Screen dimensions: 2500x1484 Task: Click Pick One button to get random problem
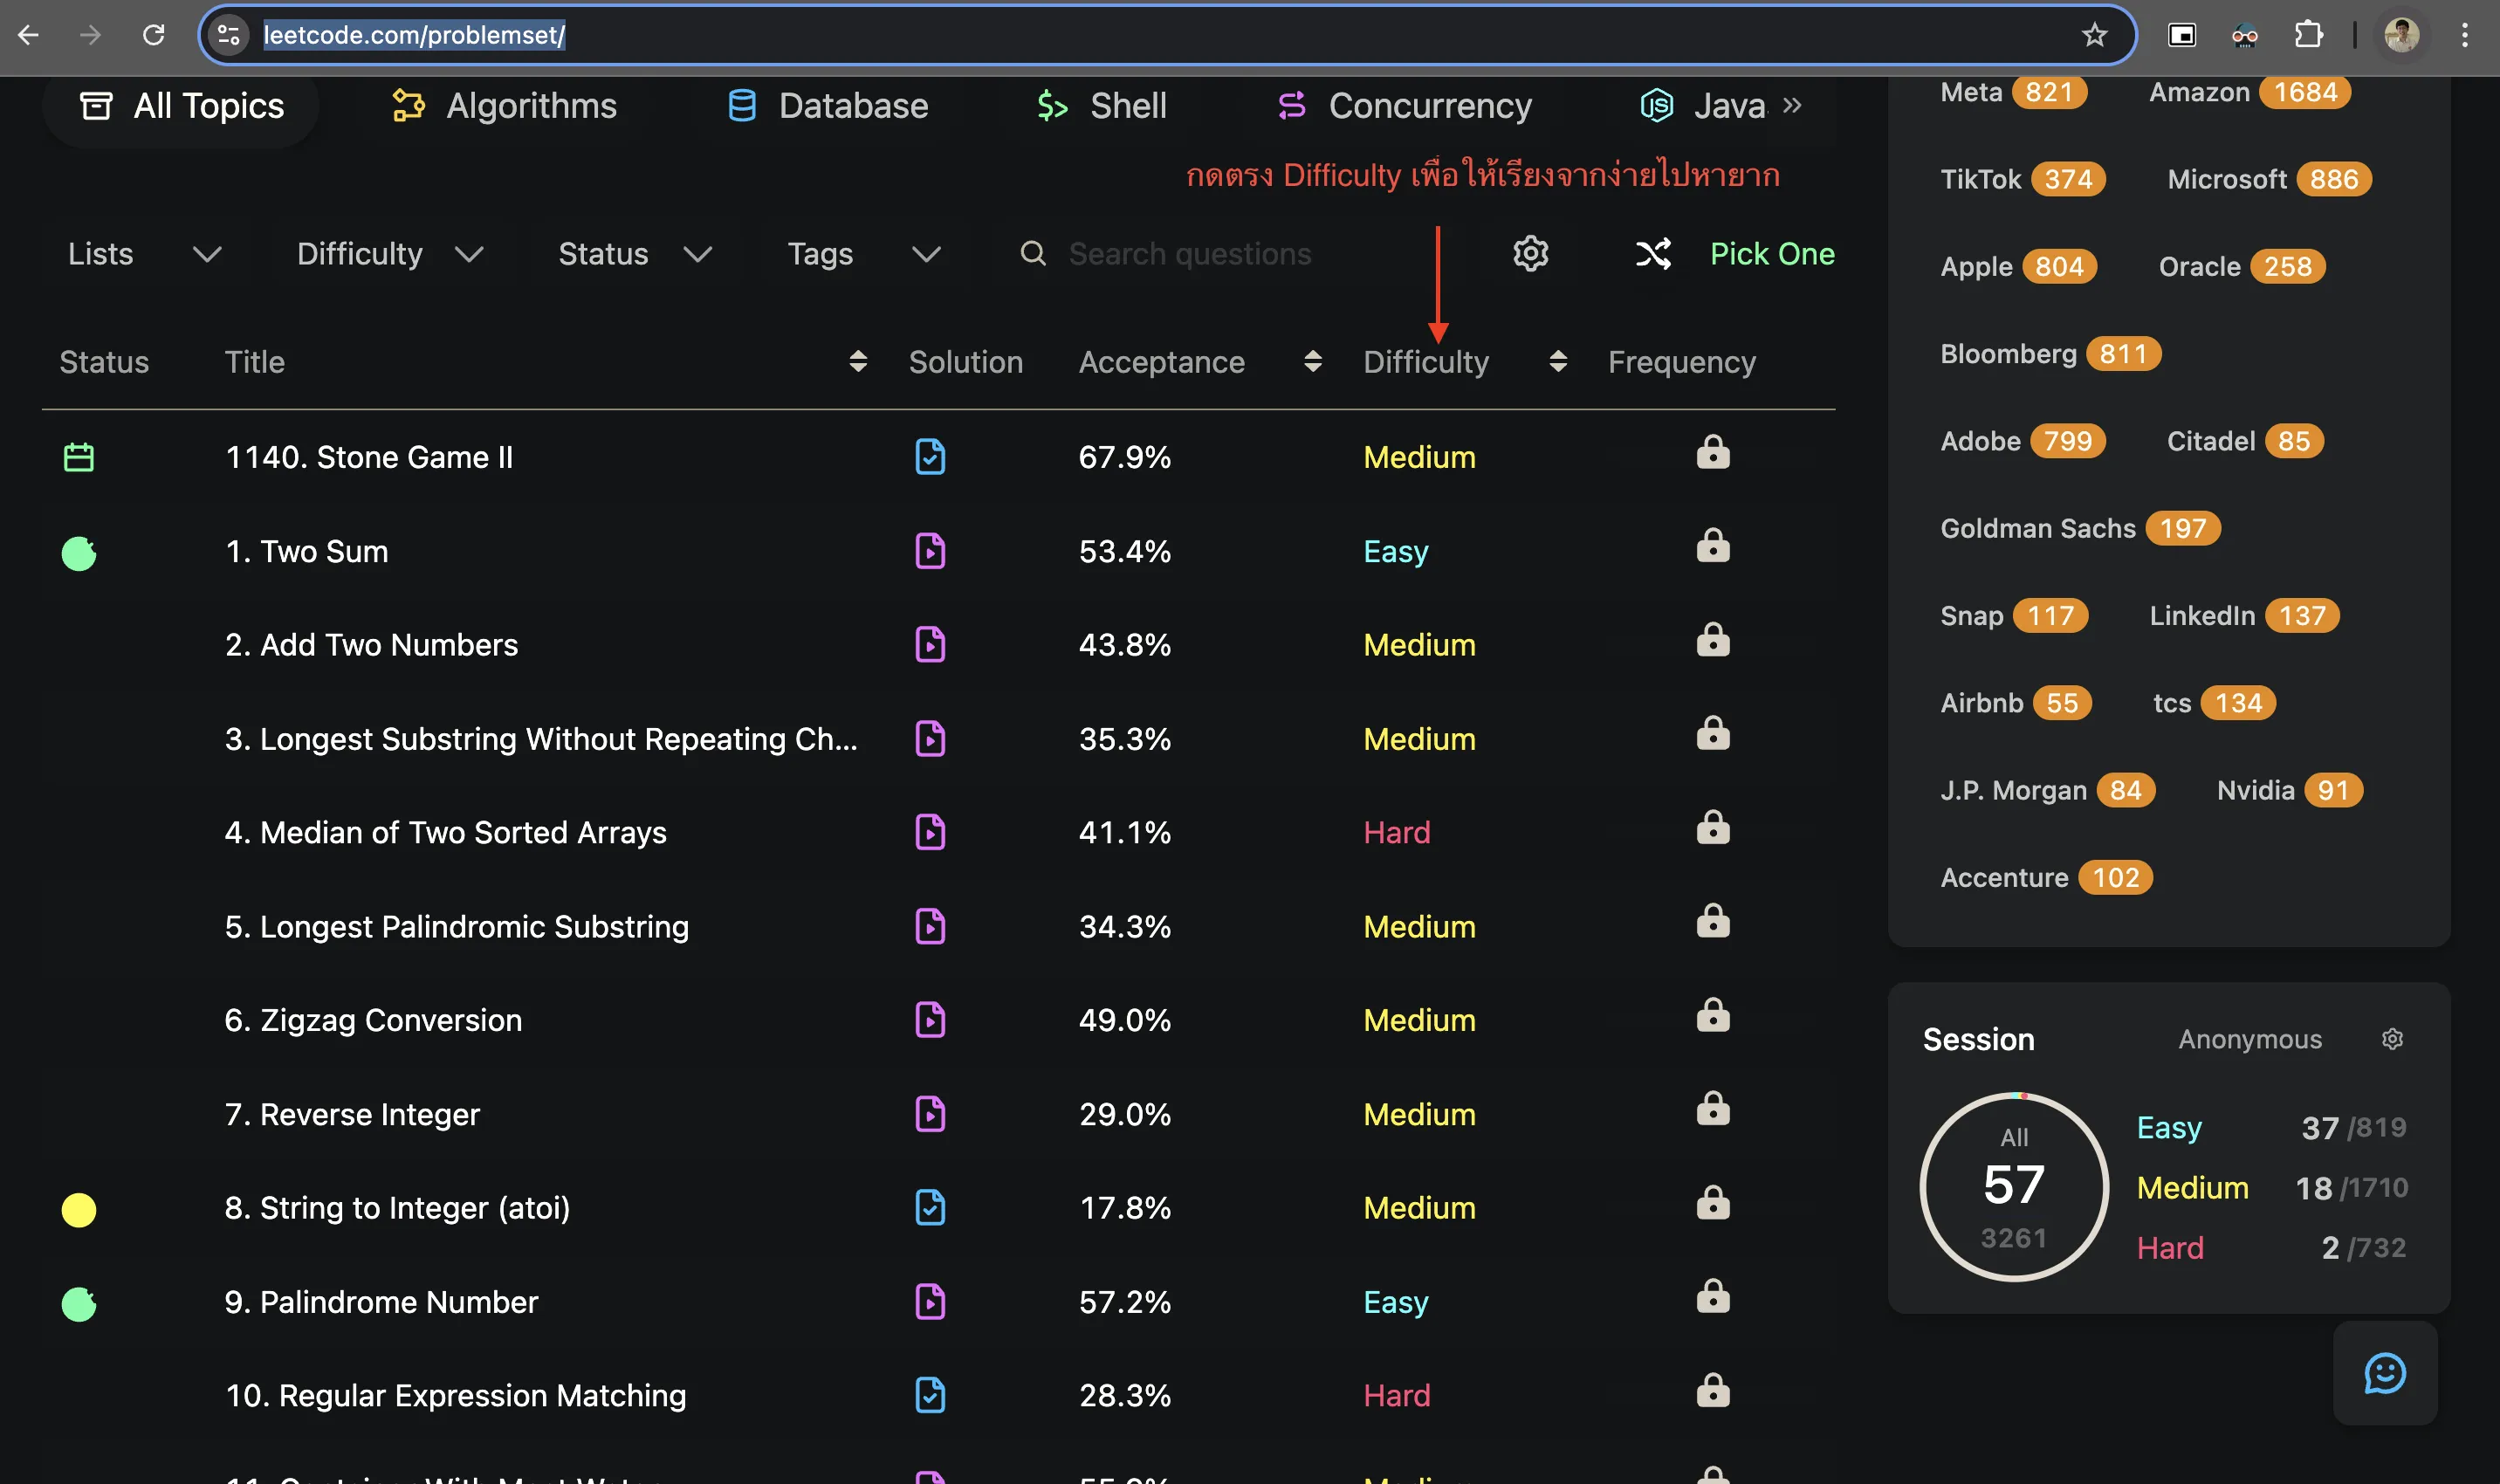[1769, 252]
